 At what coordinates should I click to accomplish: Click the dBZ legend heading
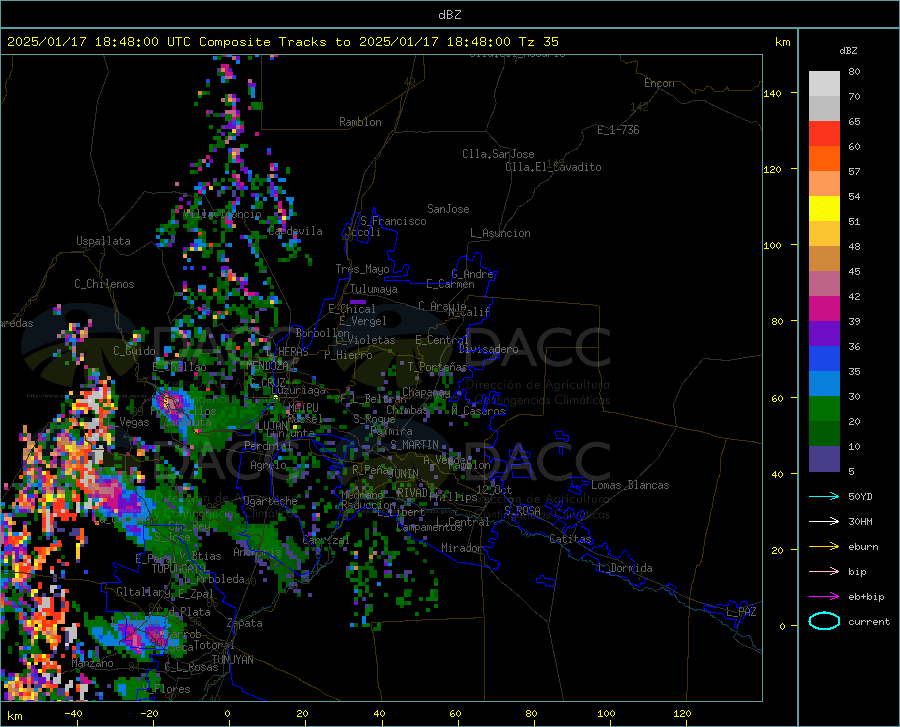tap(848, 50)
